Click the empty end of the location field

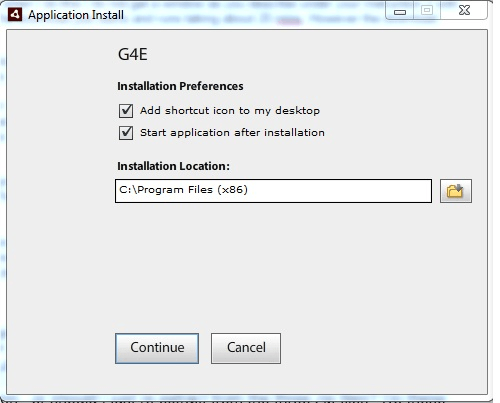(340, 191)
